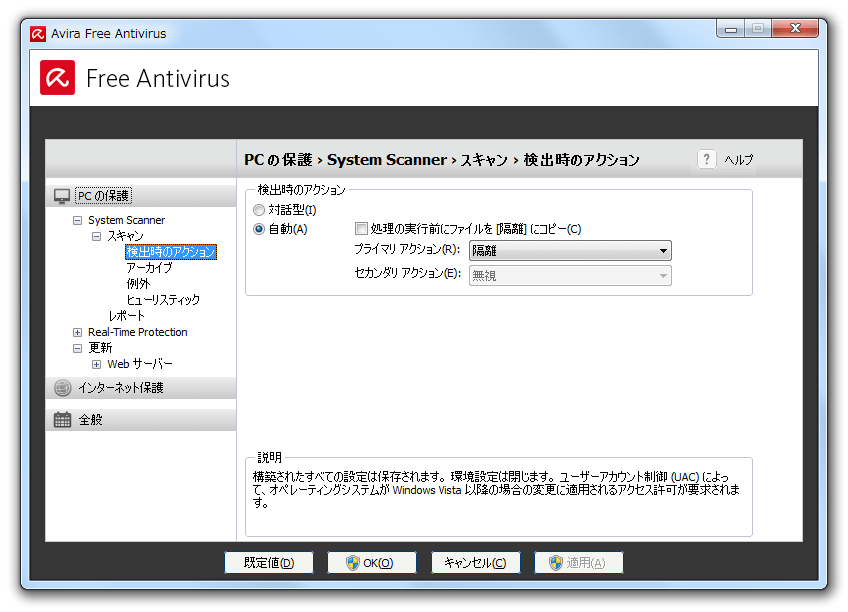The height and width of the screenshot is (612, 848).
Task: Collapse the スキャン tree node
Action: pos(96,236)
